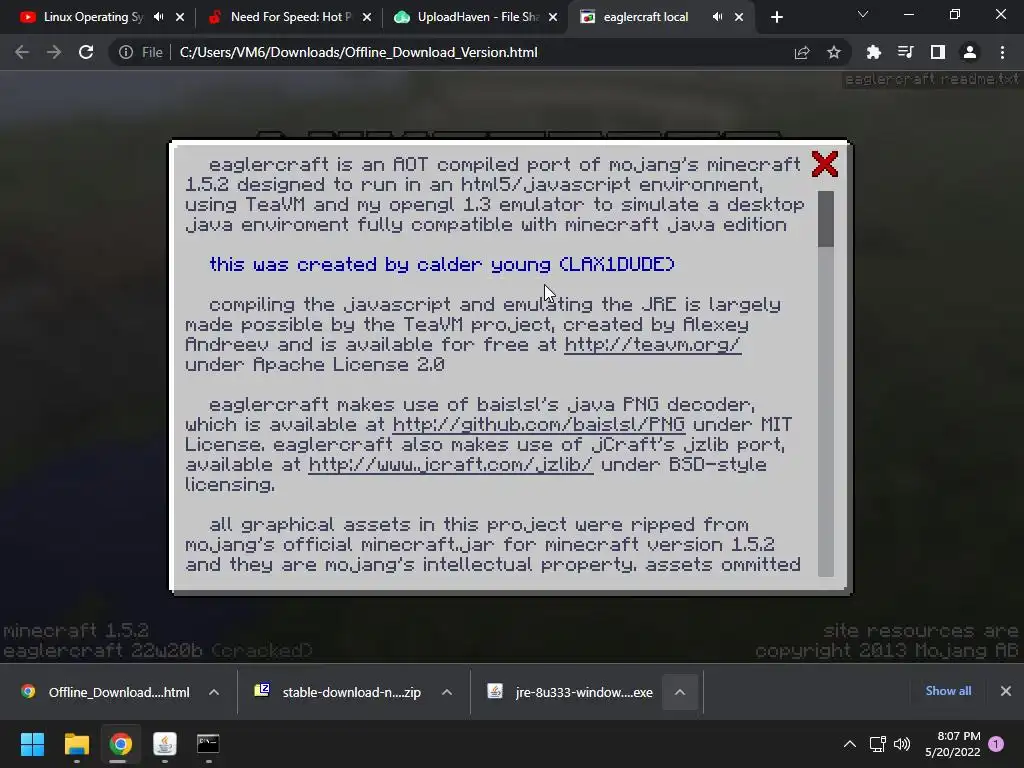The width and height of the screenshot is (1024, 768).
Task: Close the eaglercraft local tab
Action: point(739,17)
